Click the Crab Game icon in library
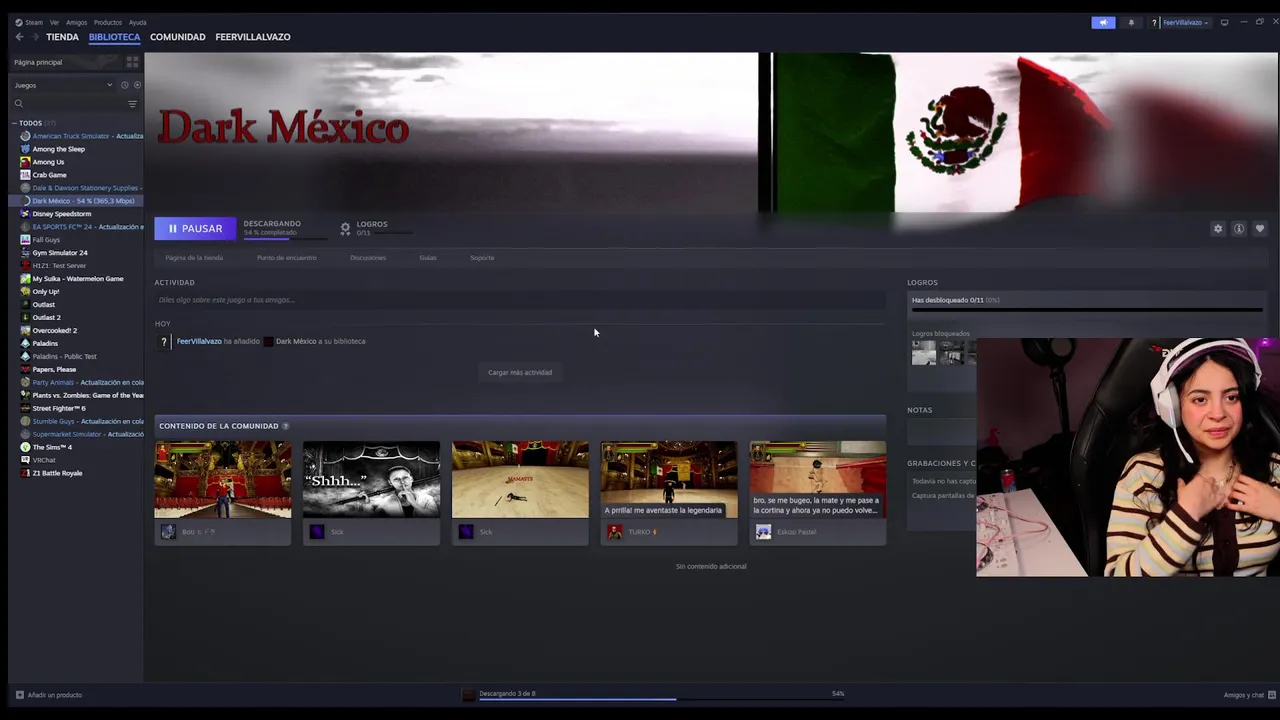This screenshot has width=1280, height=720. coord(26,175)
